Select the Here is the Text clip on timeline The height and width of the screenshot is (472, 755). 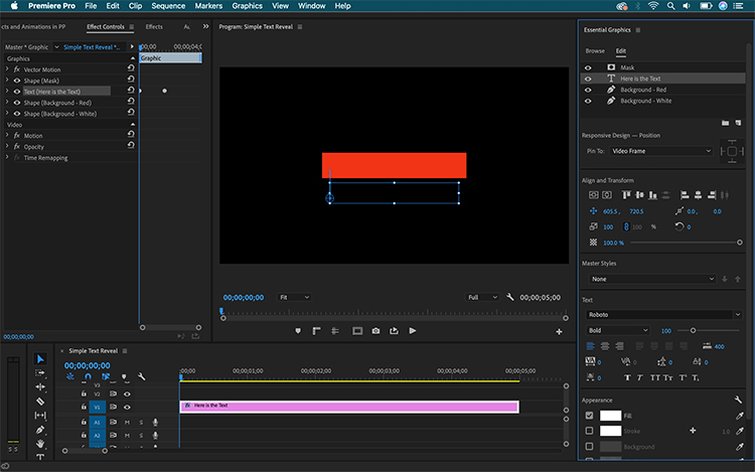point(349,407)
